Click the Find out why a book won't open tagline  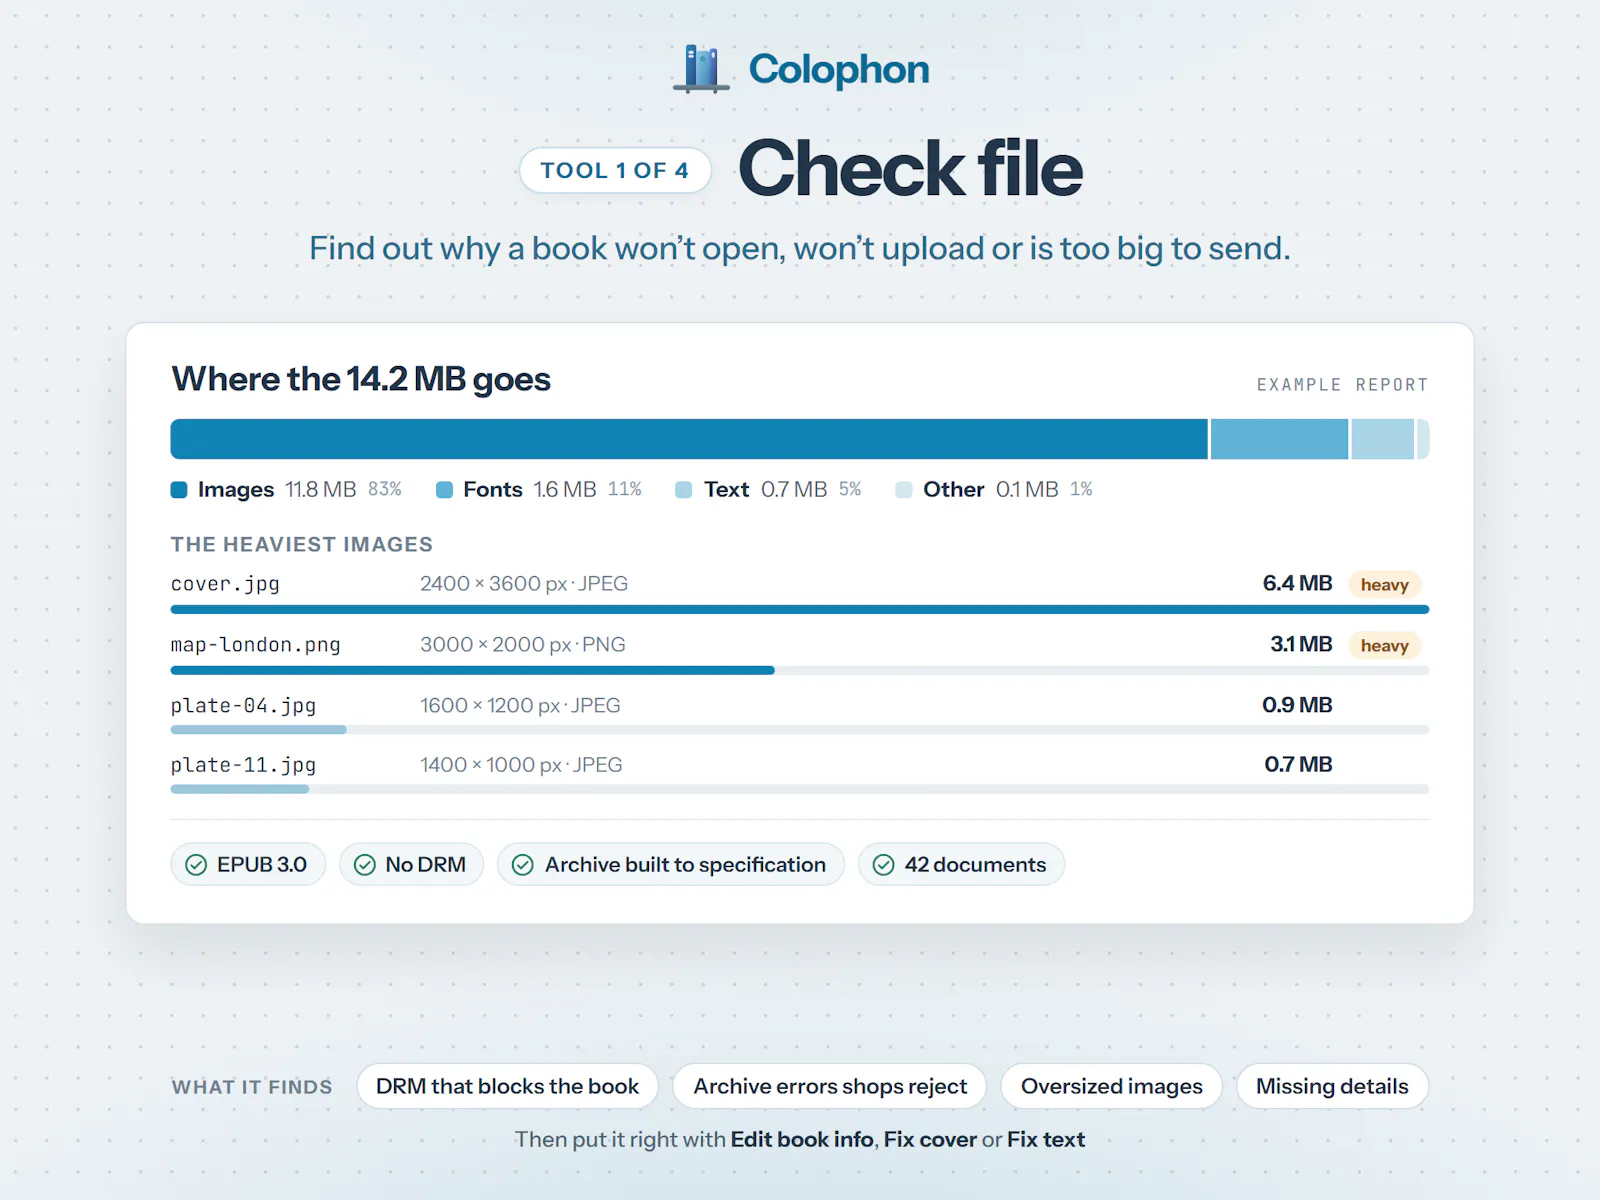800,248
